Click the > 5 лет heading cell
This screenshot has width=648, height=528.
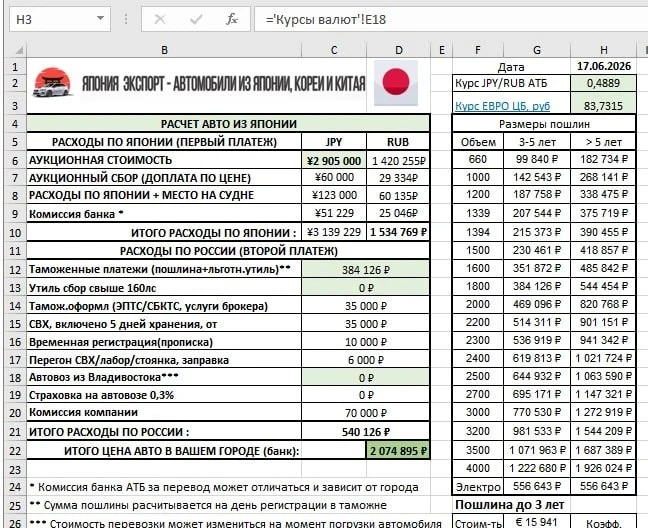603,142
